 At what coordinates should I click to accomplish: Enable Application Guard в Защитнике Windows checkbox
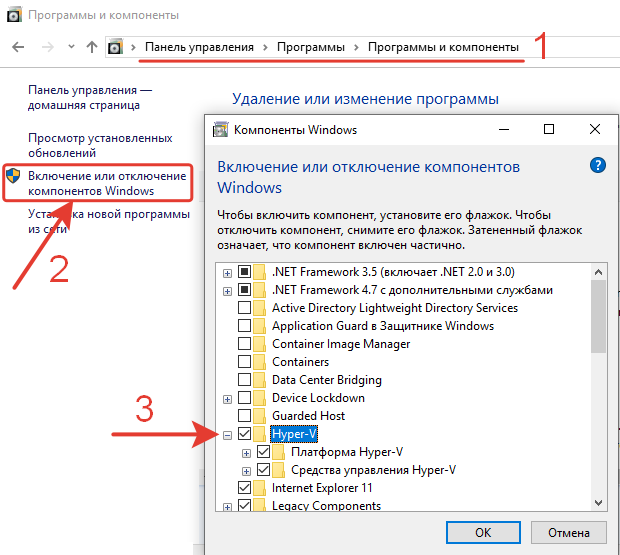[244, 326]
